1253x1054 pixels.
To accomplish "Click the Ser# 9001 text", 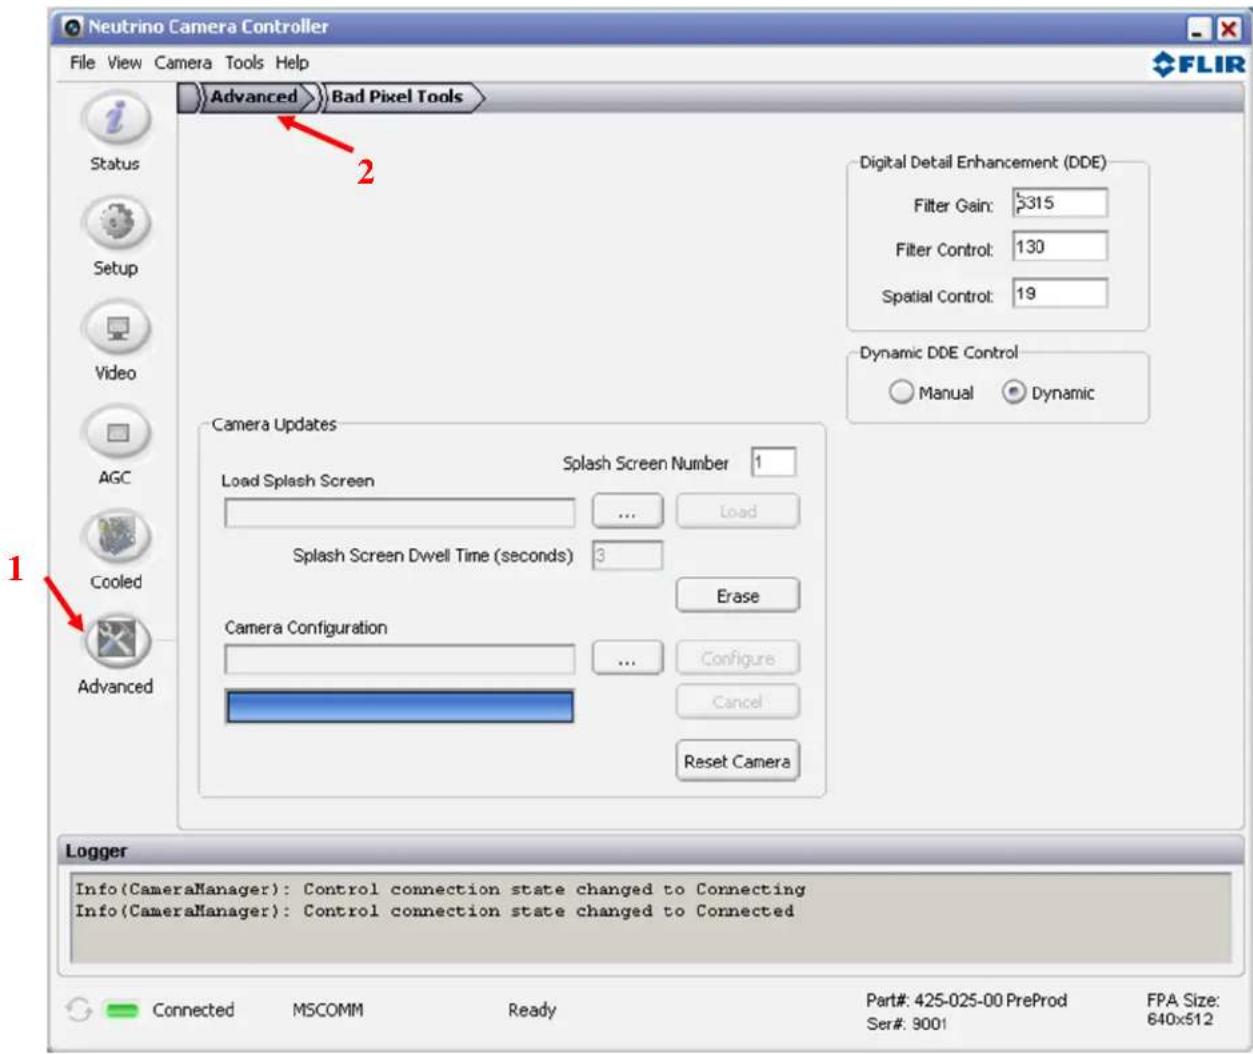I will 906,1024.
